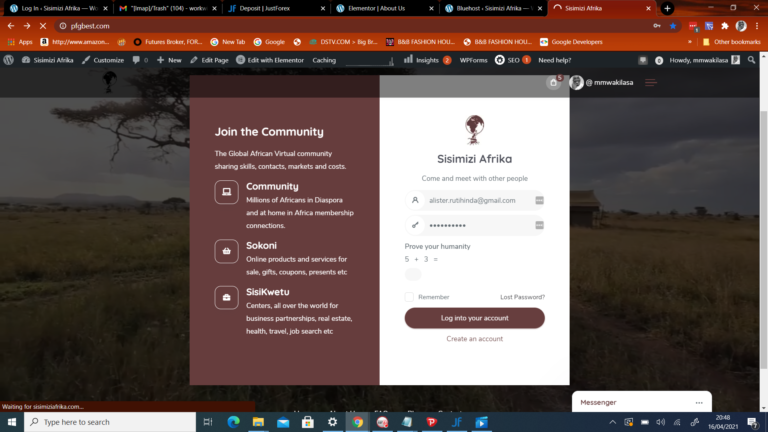Open the shopping bag cart icon
768x432 pixels.
553,83
